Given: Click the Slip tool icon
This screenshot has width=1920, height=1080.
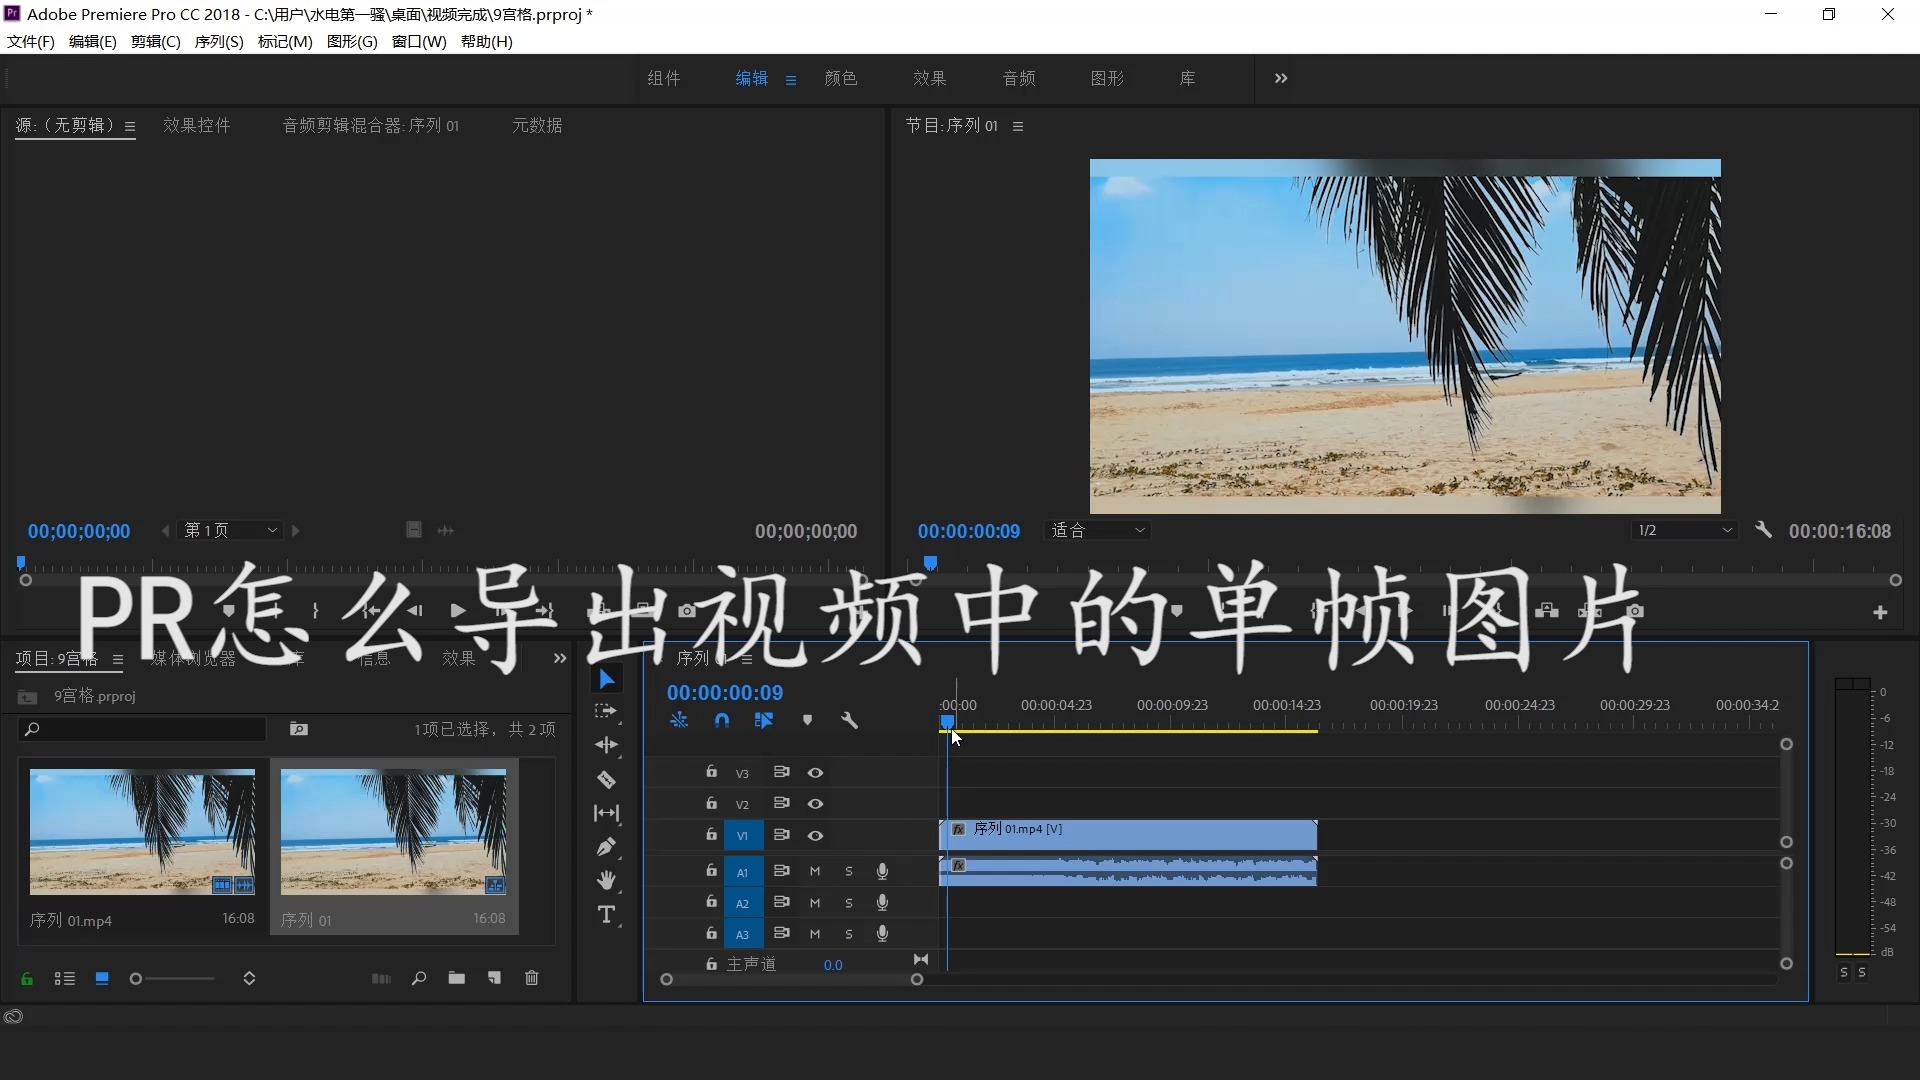Looking at the screenshot, I should pyautogui.click(x=607, y=812).
